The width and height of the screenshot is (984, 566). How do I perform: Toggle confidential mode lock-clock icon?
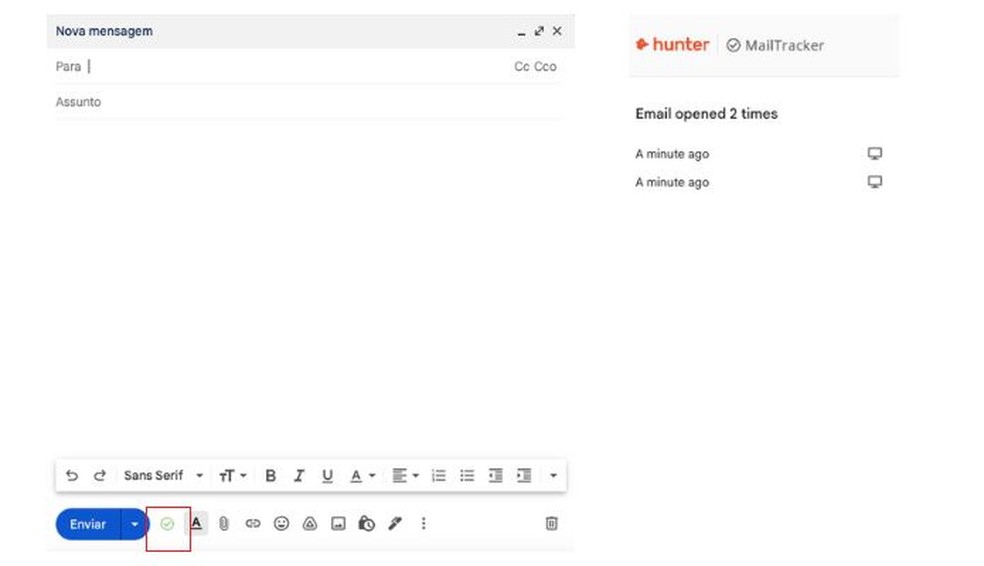(x=366, y=523)
